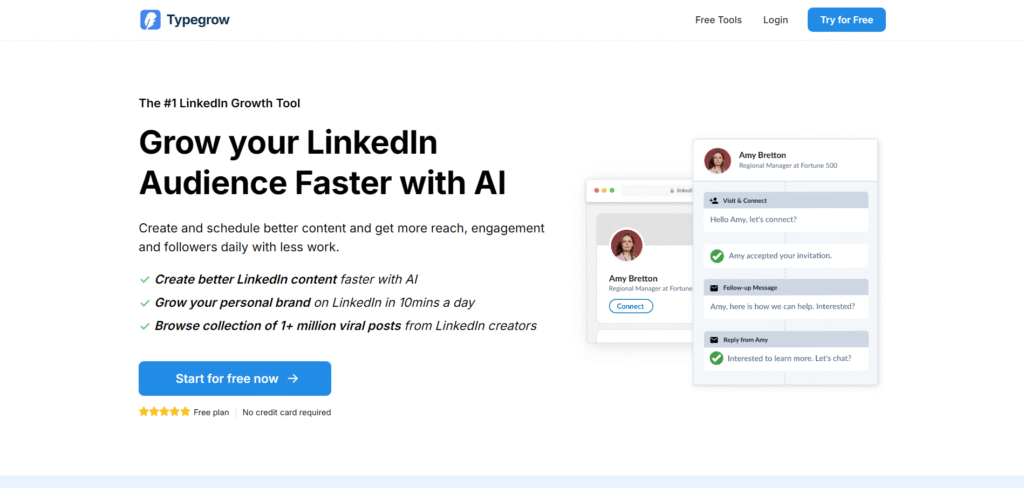Click the Typegrow feather logo icon

(150, 20)
